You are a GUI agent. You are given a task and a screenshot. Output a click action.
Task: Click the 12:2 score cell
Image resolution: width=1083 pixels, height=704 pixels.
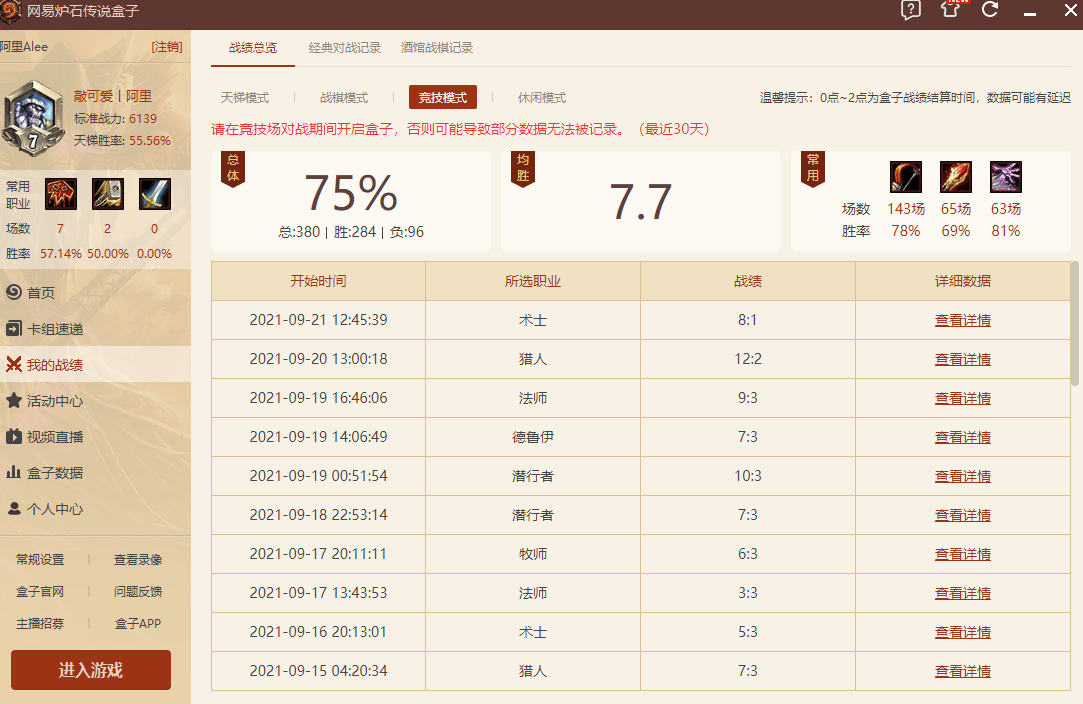pyautogui.click(x=747, y=359)
